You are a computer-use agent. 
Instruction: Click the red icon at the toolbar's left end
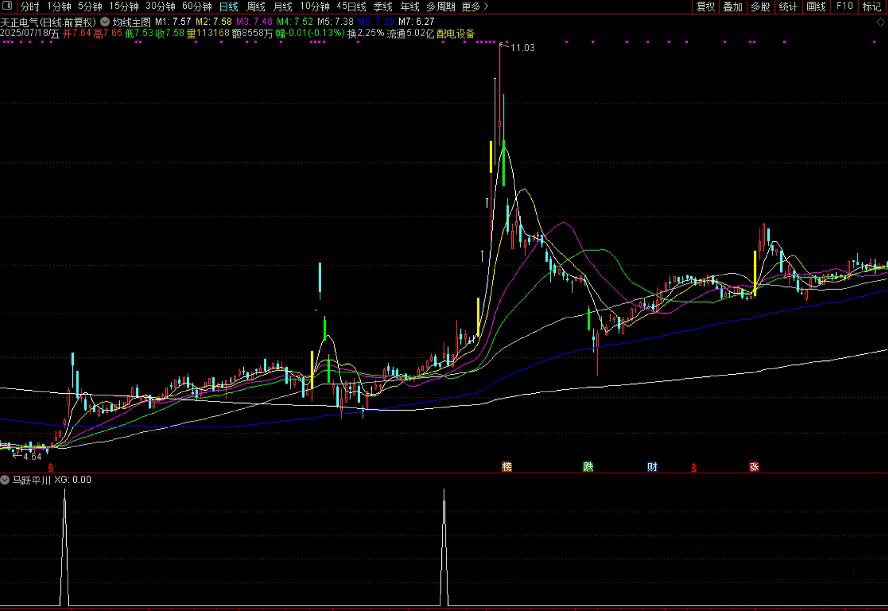tap(9, 6)
